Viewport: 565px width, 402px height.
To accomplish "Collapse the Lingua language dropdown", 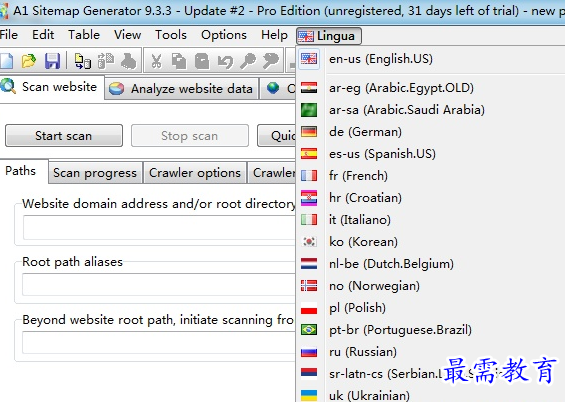I will pyautogui.click(x=329, y=36).
